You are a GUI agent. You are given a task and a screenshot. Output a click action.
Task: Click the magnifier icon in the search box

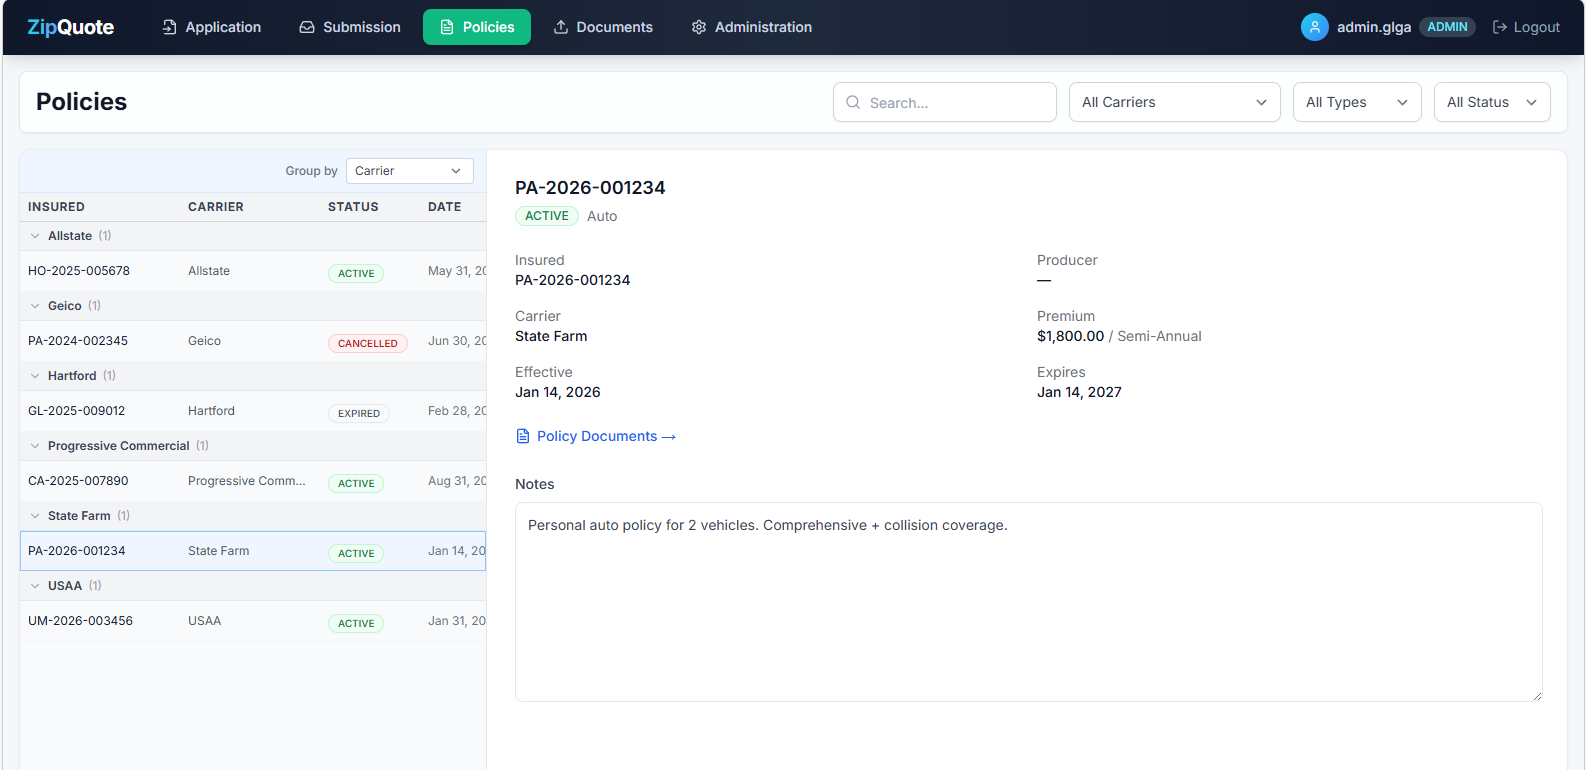[x=853, y=102]
